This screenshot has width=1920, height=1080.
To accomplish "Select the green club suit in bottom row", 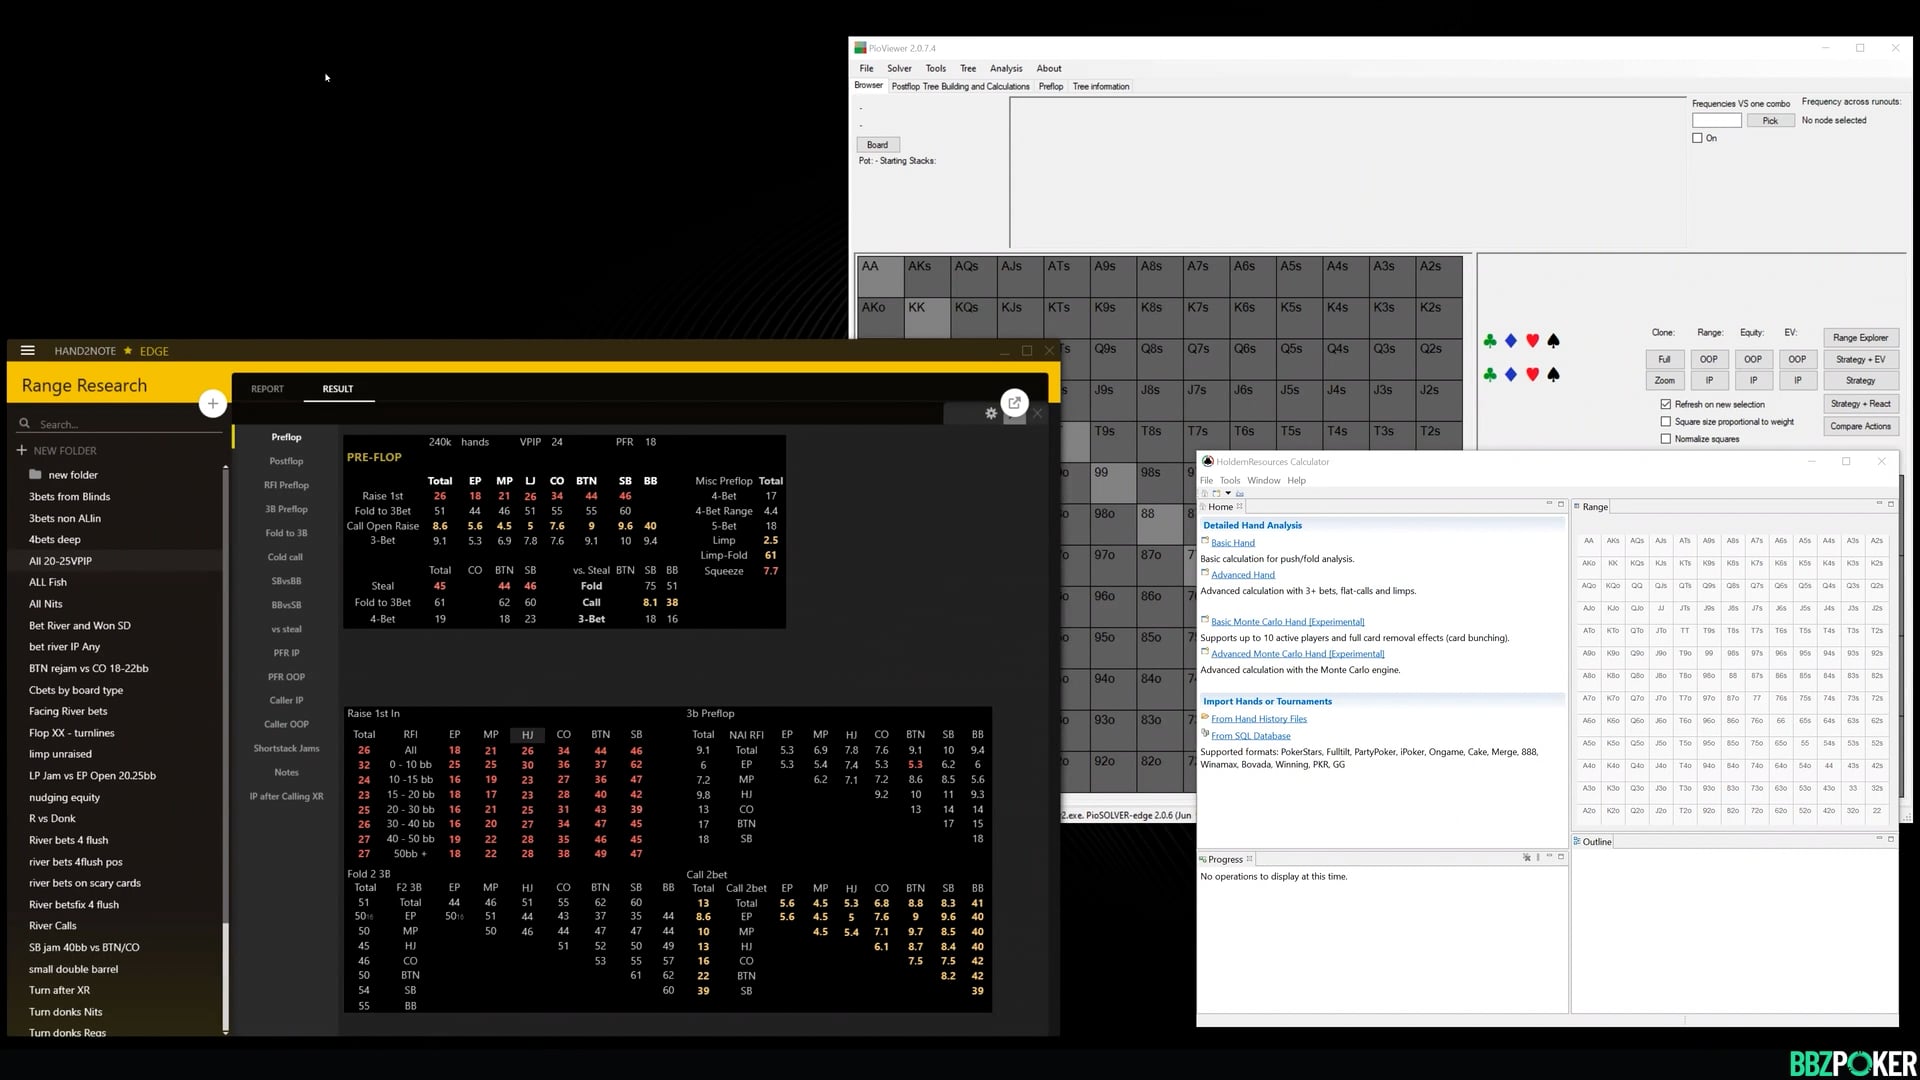I will (x=1490, y=374).
